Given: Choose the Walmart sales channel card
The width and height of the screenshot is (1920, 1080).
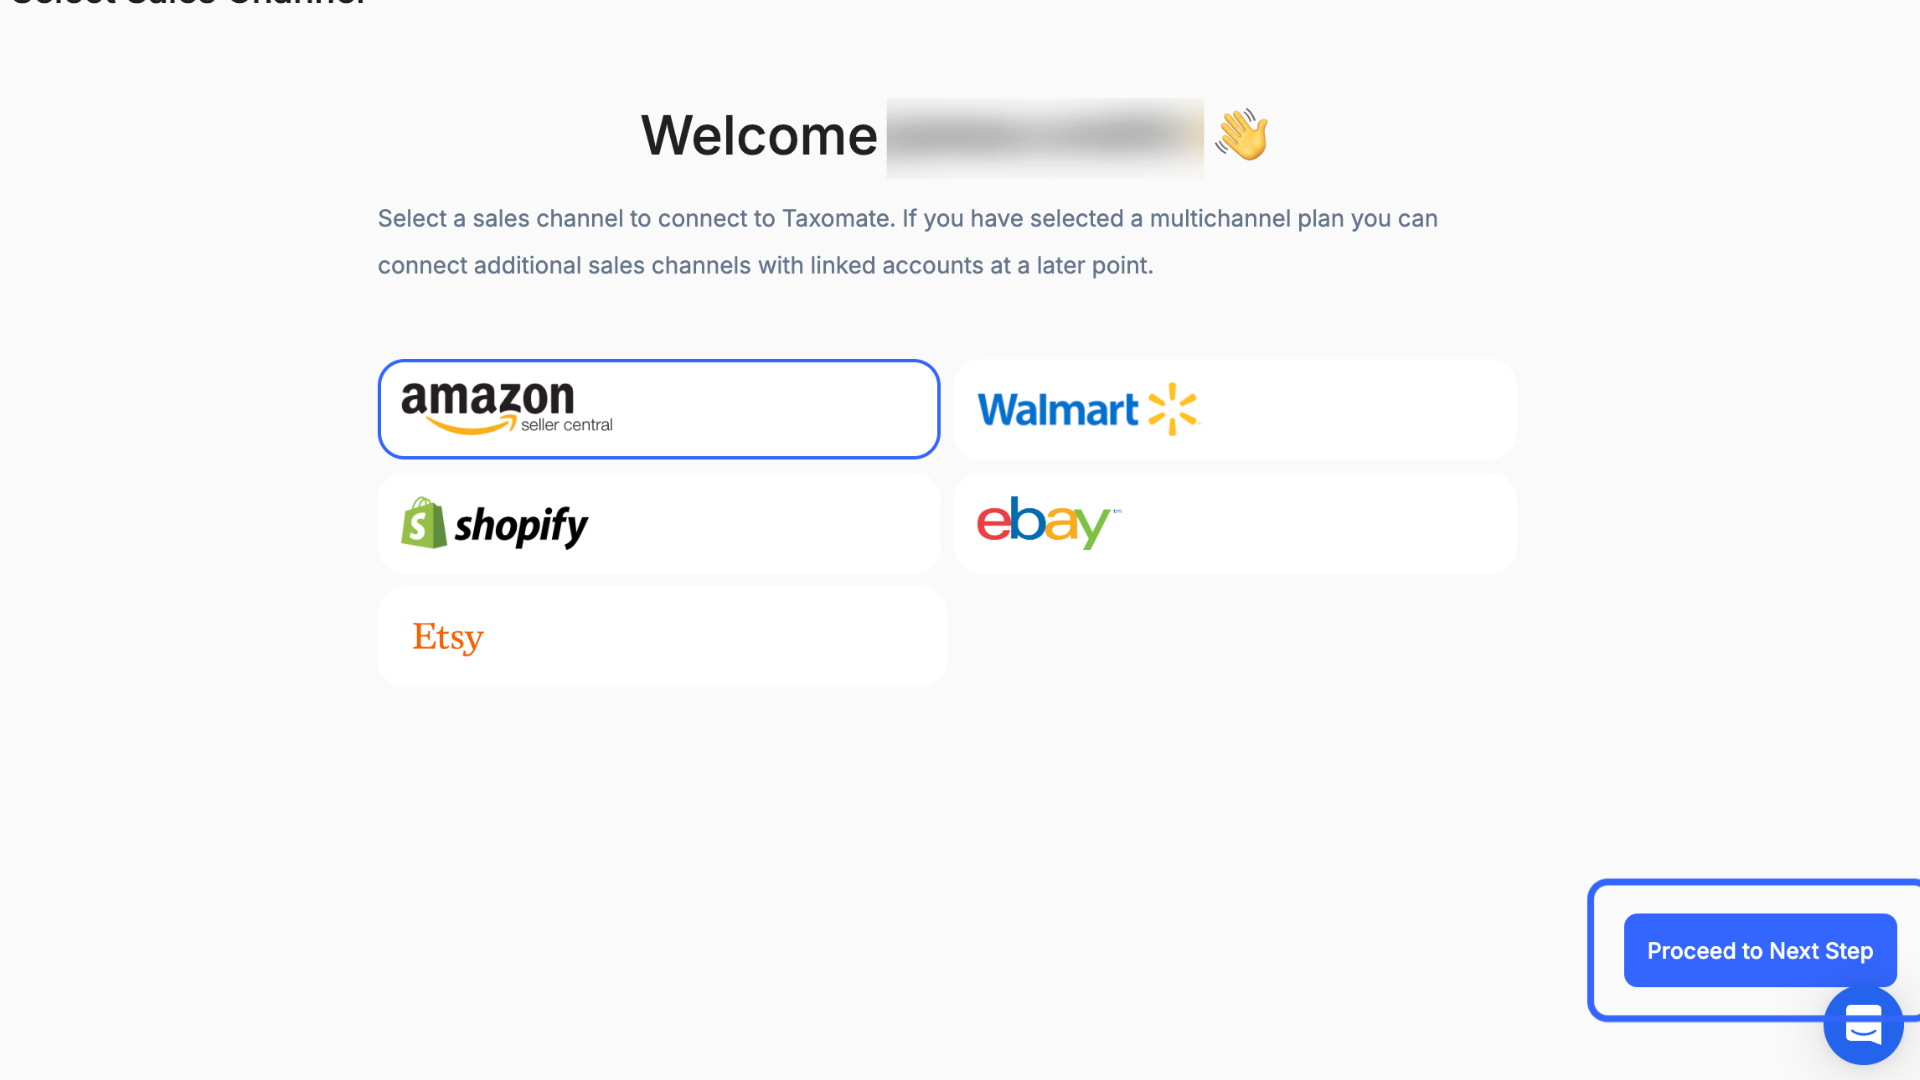Looking at the screenshot, I should (1235, 409).
